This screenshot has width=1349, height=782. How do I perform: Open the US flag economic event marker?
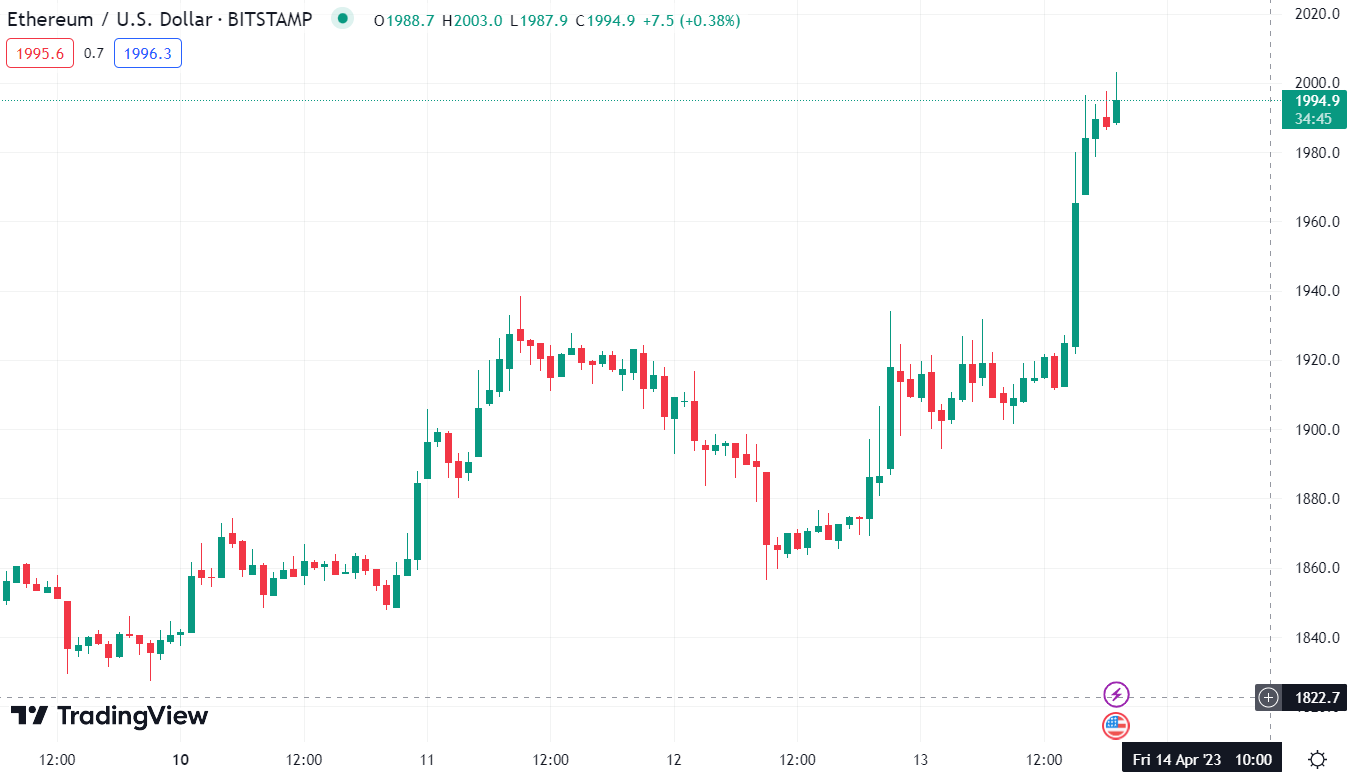1116,726
